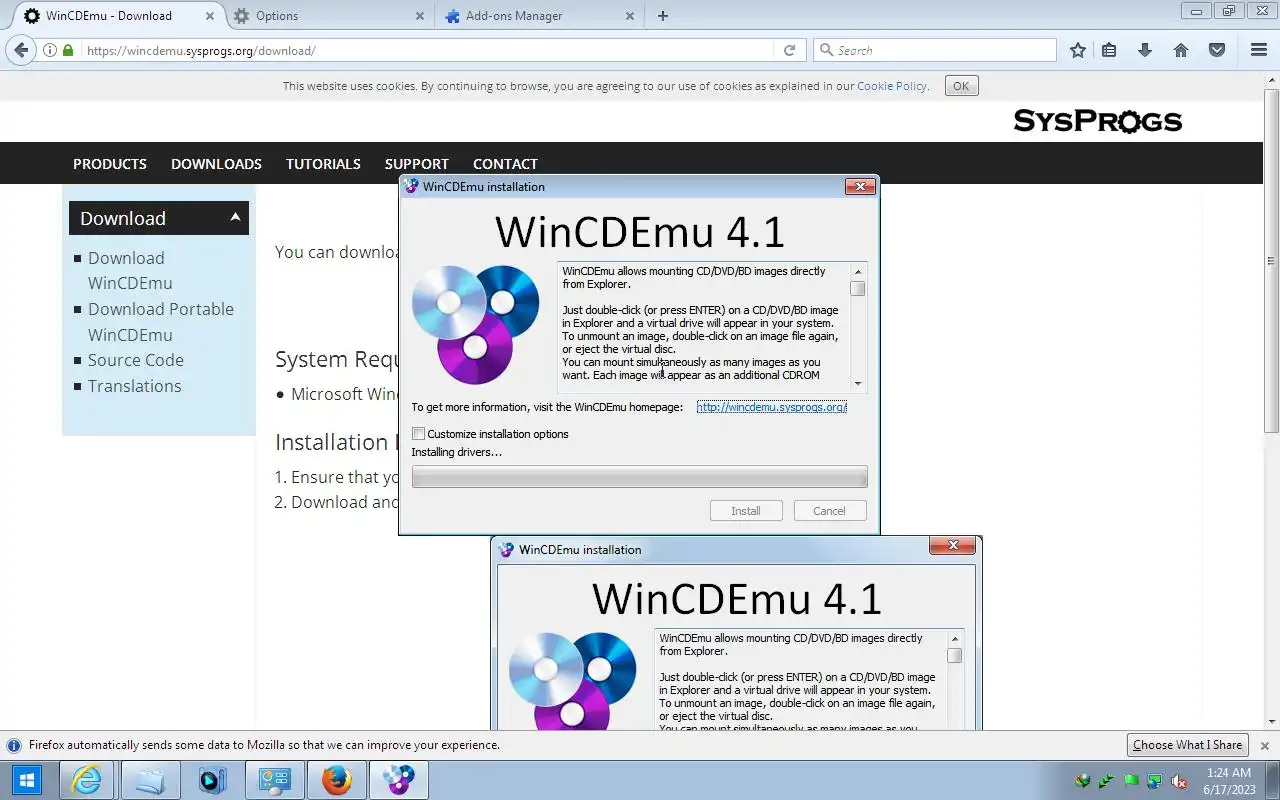Screen dimensions: 1280x800
Task: Click the Firefox back arrow button
Action: (x=21, y=50)
